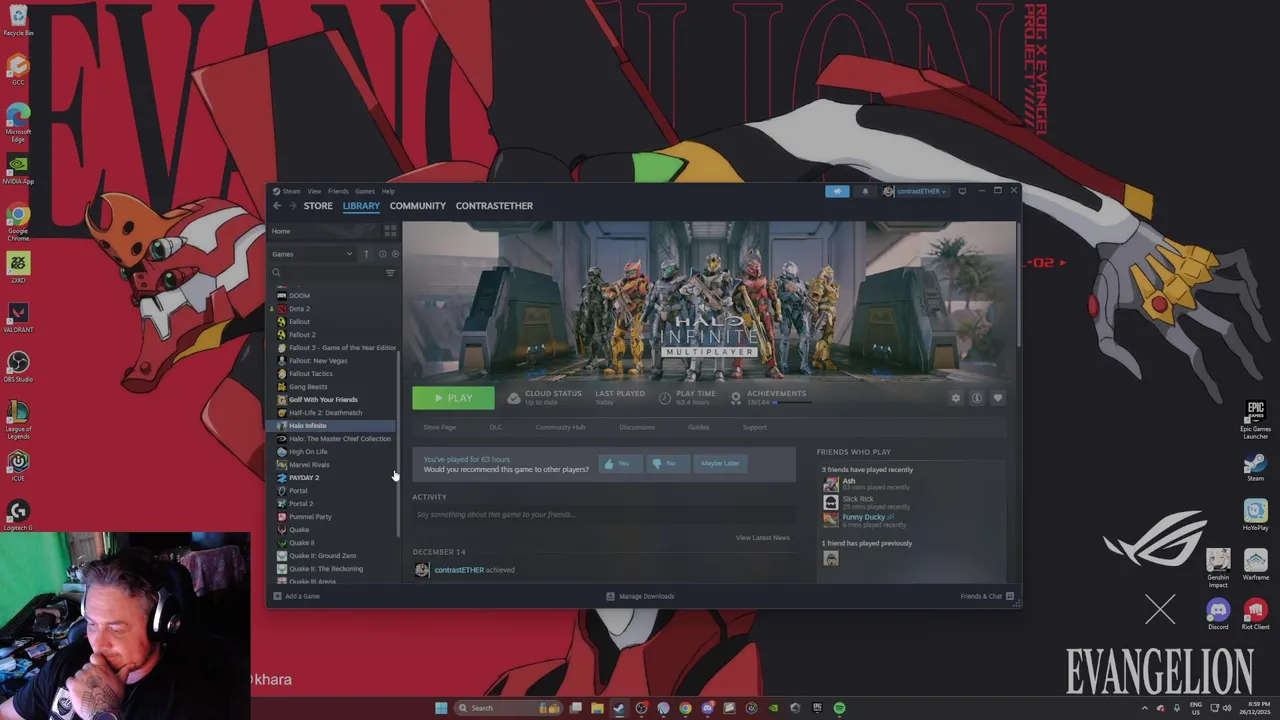
Task: Switch to Big Picture mode icon
Action: (x=962, y=191)
